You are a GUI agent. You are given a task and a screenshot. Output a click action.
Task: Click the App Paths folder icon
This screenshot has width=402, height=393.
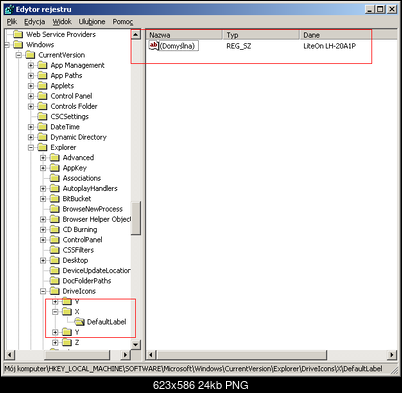point(42,76)
